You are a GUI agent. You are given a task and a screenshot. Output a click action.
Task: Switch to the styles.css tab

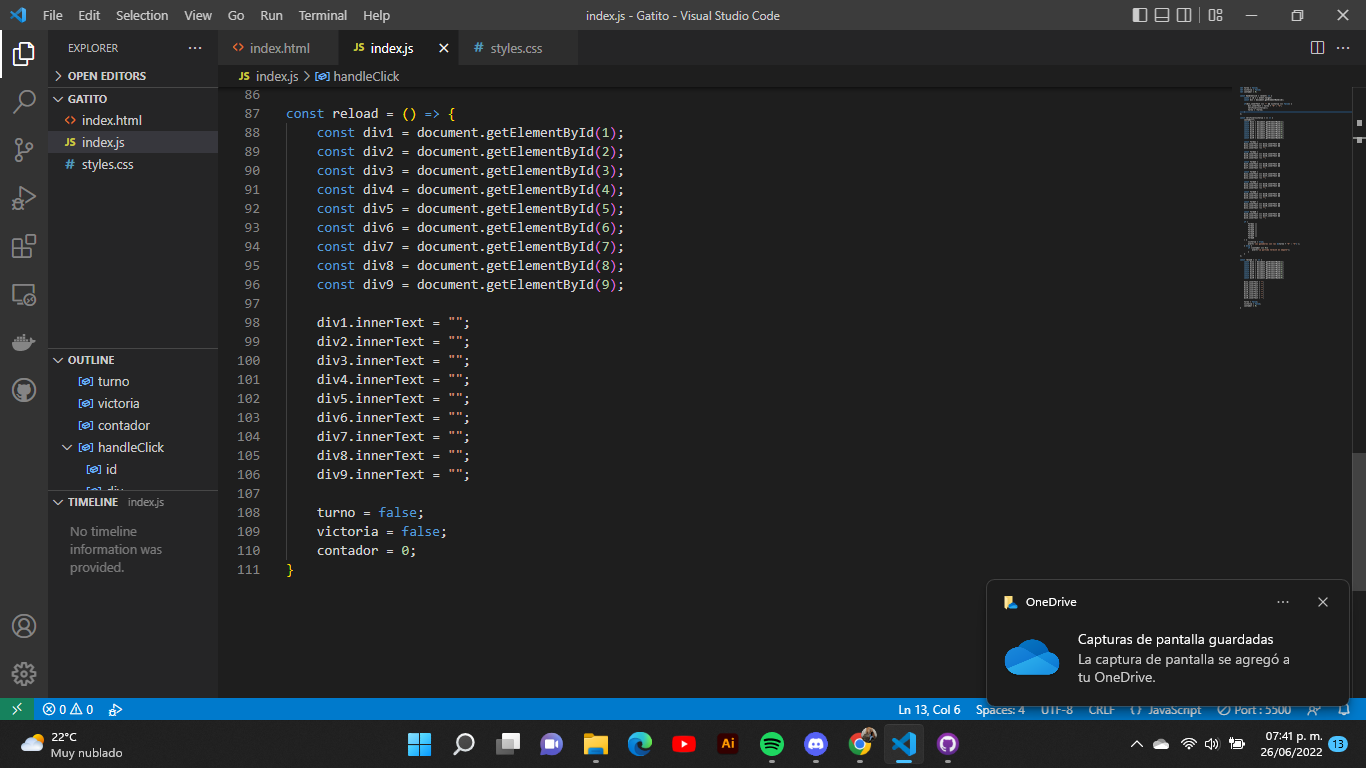(x=518, y=48)
